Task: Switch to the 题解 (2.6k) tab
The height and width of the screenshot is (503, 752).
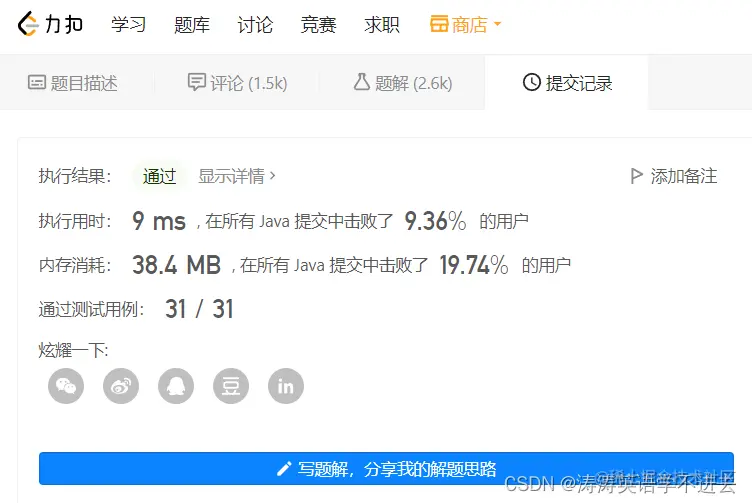Action: 403,83
